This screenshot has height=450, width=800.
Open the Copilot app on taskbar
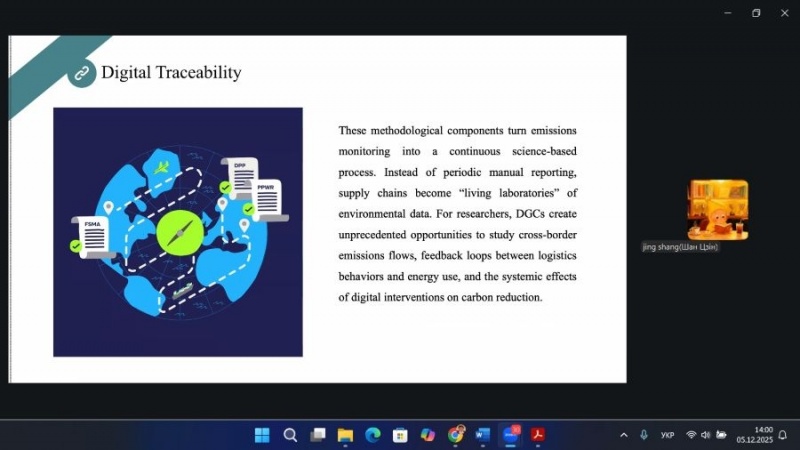(428, 435)
